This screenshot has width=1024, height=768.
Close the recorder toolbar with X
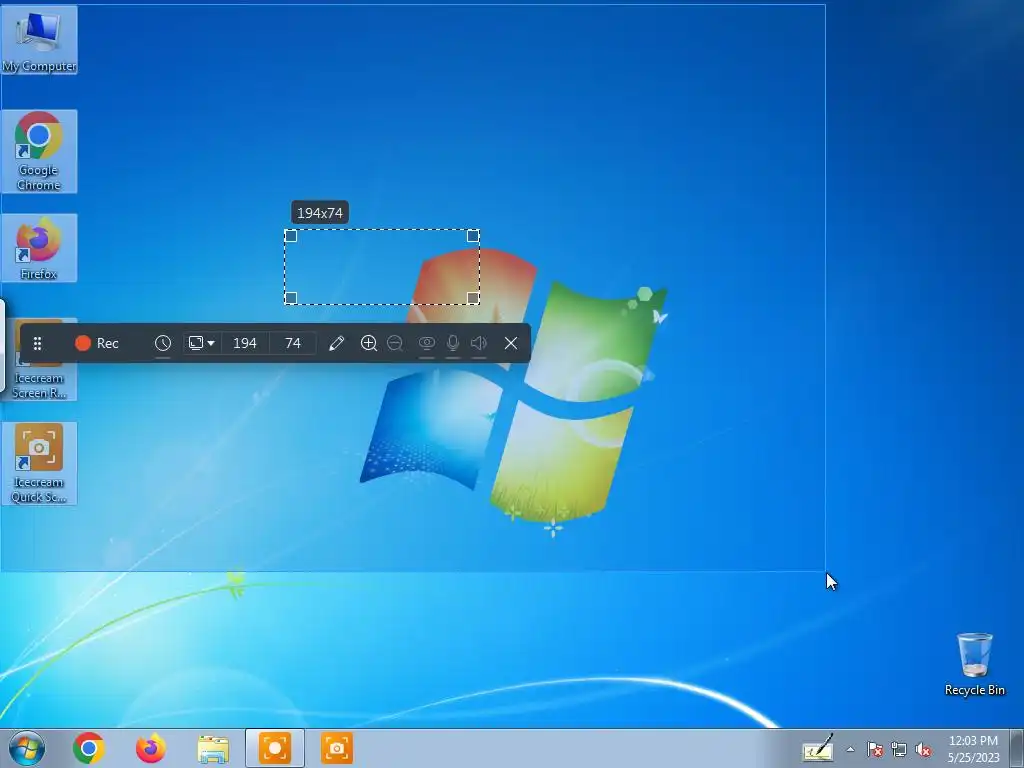coord(511,343)
